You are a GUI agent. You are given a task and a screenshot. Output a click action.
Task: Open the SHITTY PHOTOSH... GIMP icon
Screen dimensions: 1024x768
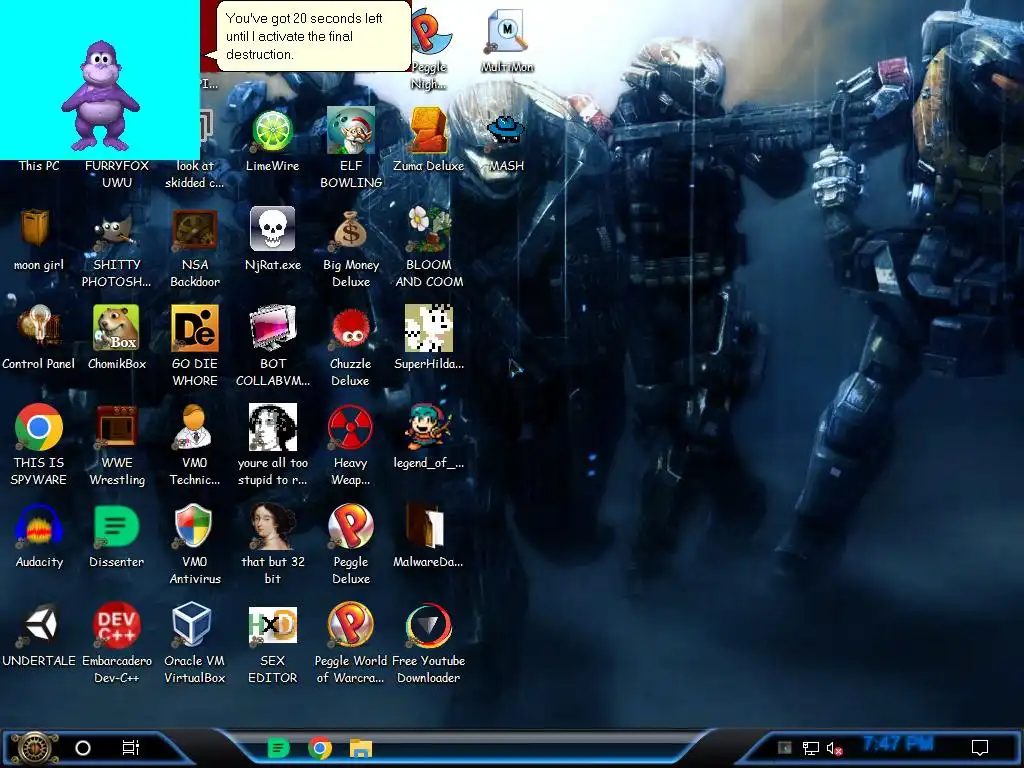(116, 232)
